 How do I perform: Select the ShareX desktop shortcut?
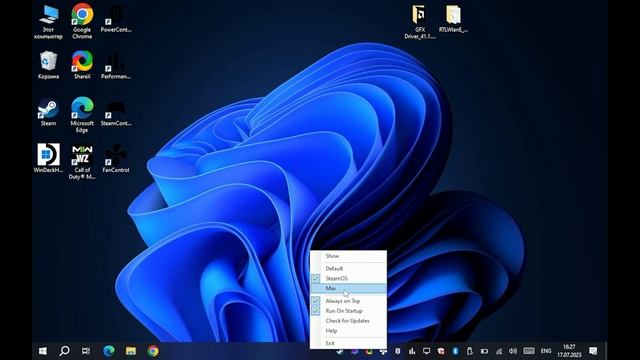pyautogui.click(x=82, y=65)
